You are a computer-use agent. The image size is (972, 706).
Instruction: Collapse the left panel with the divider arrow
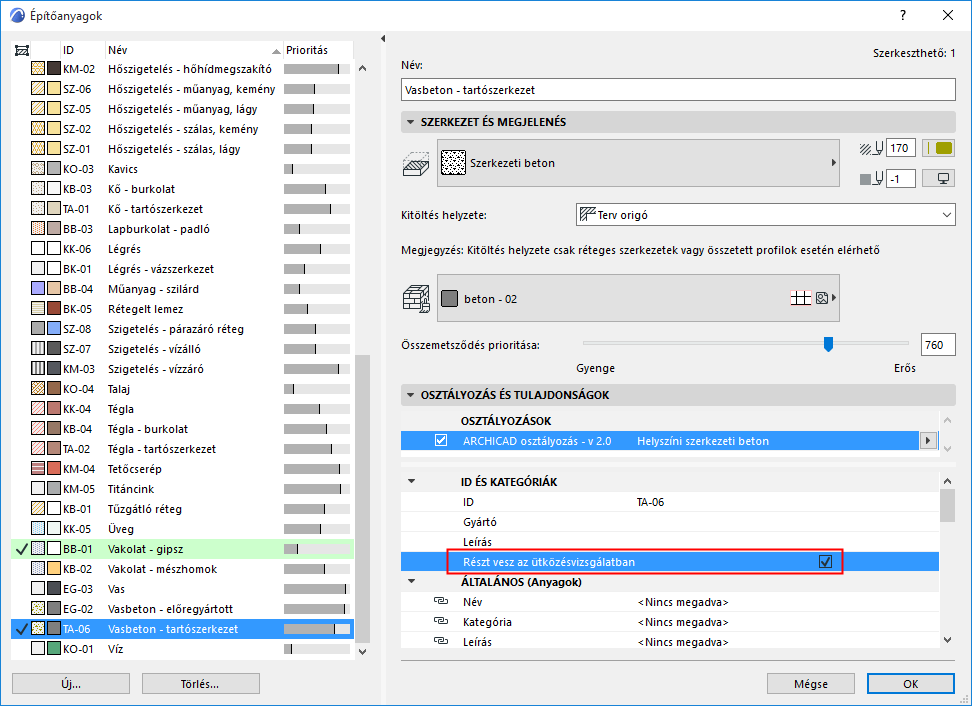pos(383,38)
